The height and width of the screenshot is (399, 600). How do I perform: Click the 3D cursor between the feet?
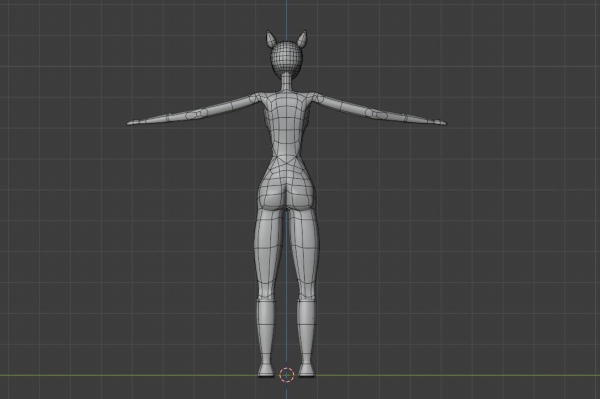[x=287, y=375]
